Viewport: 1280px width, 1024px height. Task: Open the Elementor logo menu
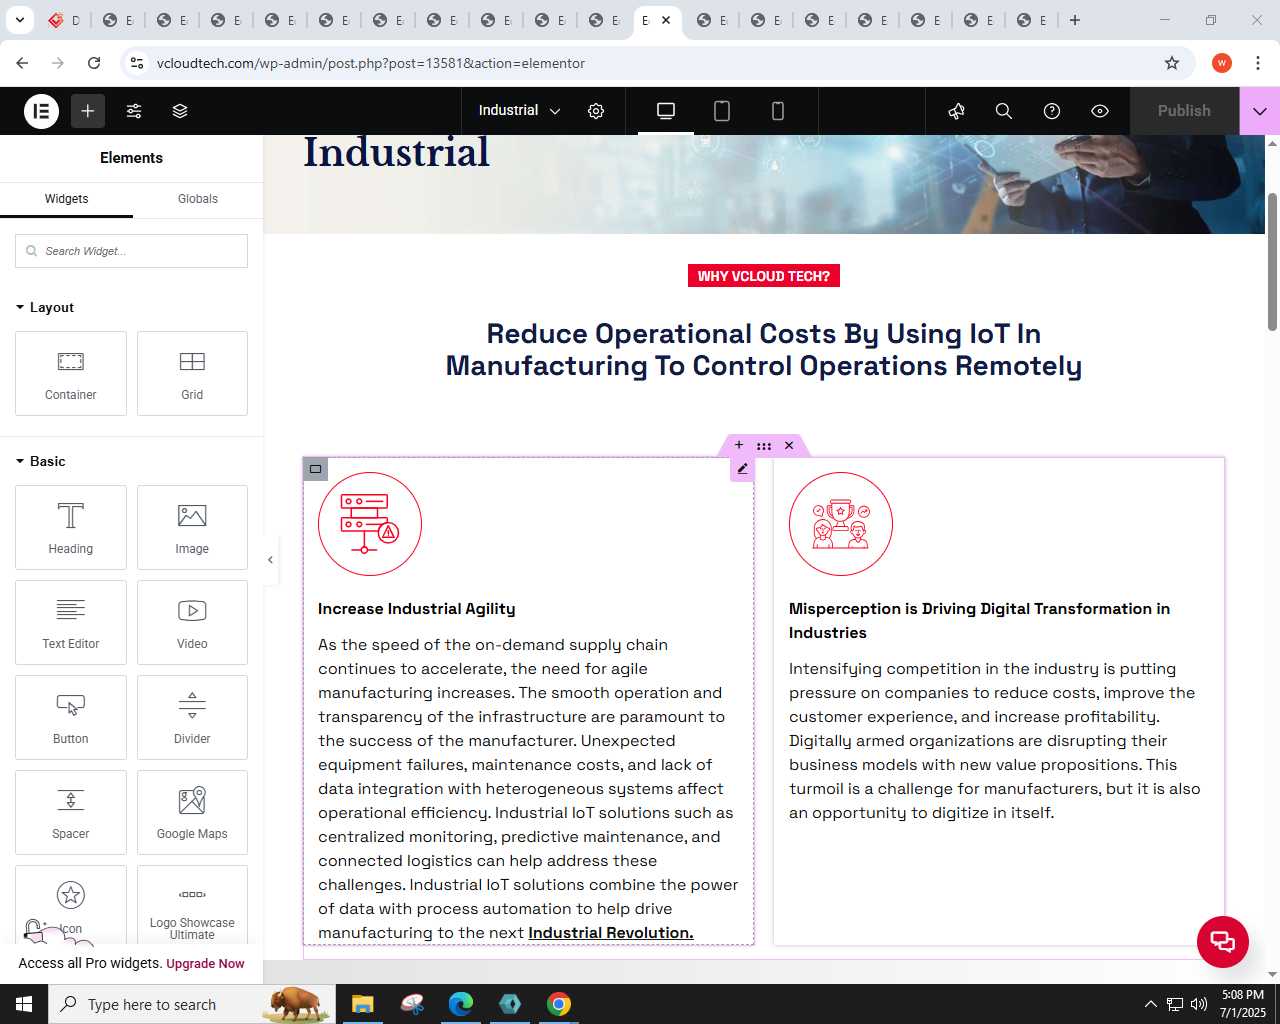(41, 111)
